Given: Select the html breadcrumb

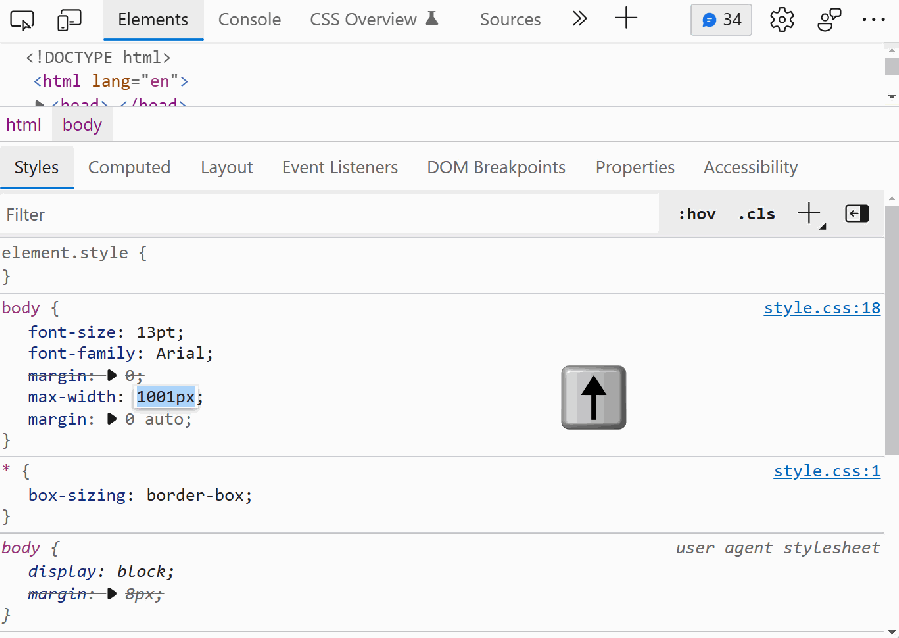Looking at the screenshot, I should pos(24,125).
